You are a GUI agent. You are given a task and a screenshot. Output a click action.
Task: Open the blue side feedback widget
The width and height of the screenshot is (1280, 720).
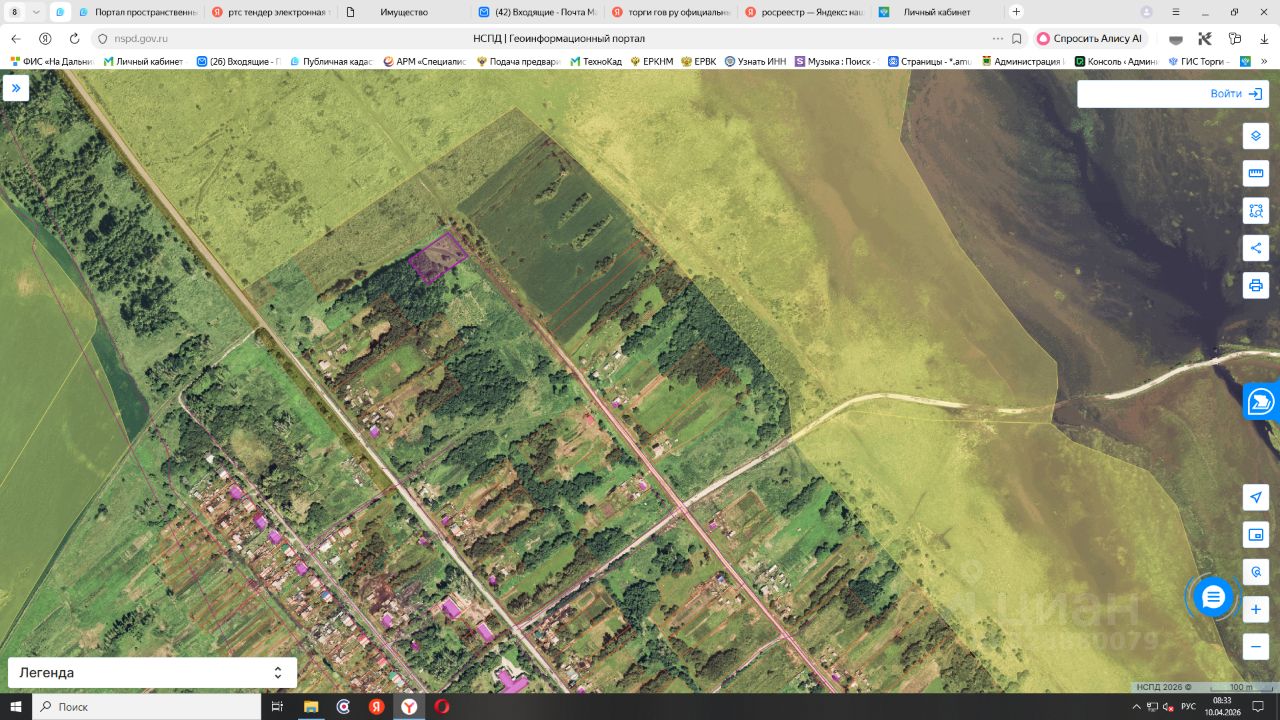click(x=1262, y=401)
